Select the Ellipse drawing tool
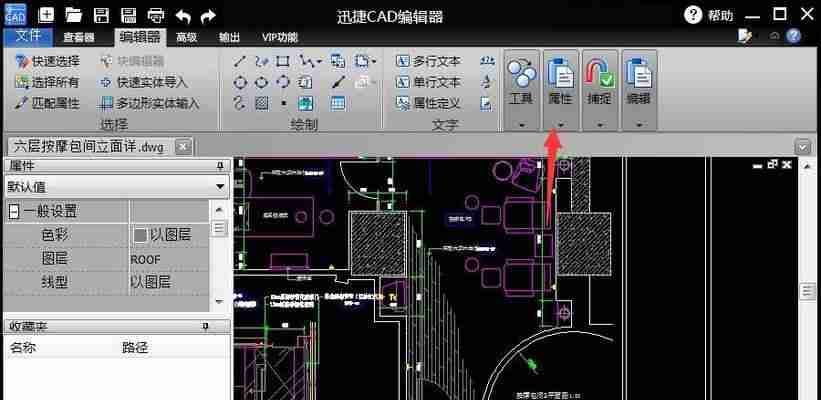This screenshot has width=821, height=400. [261, 82]
